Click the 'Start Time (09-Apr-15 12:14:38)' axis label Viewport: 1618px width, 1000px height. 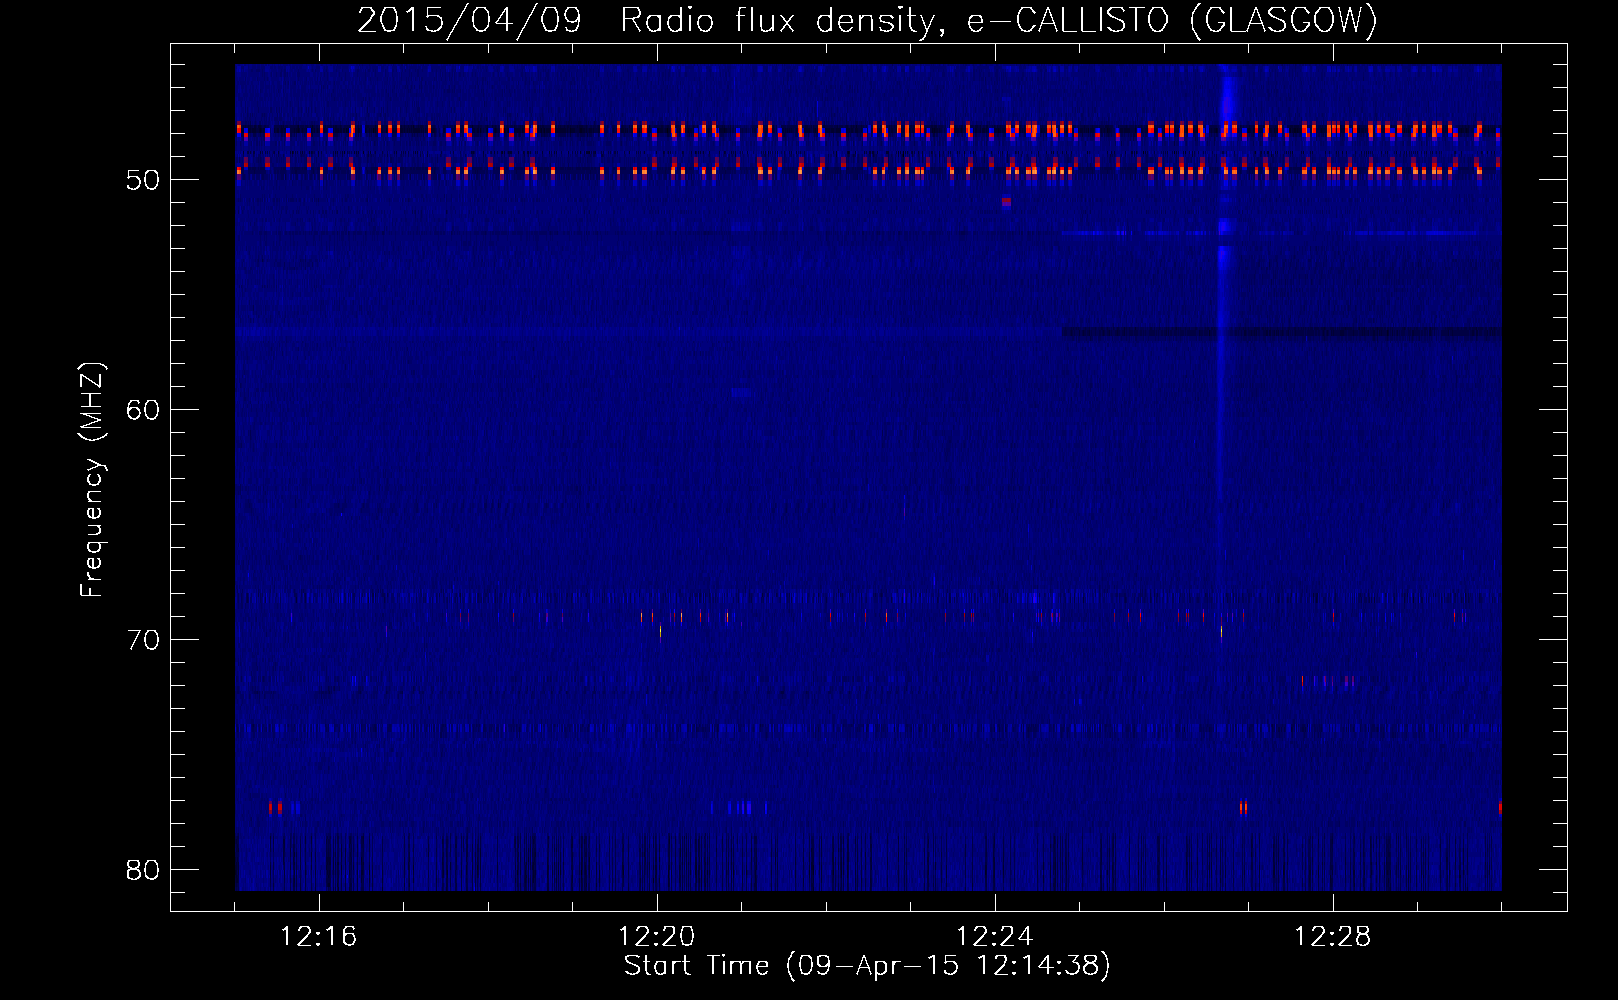click(867, 966)
